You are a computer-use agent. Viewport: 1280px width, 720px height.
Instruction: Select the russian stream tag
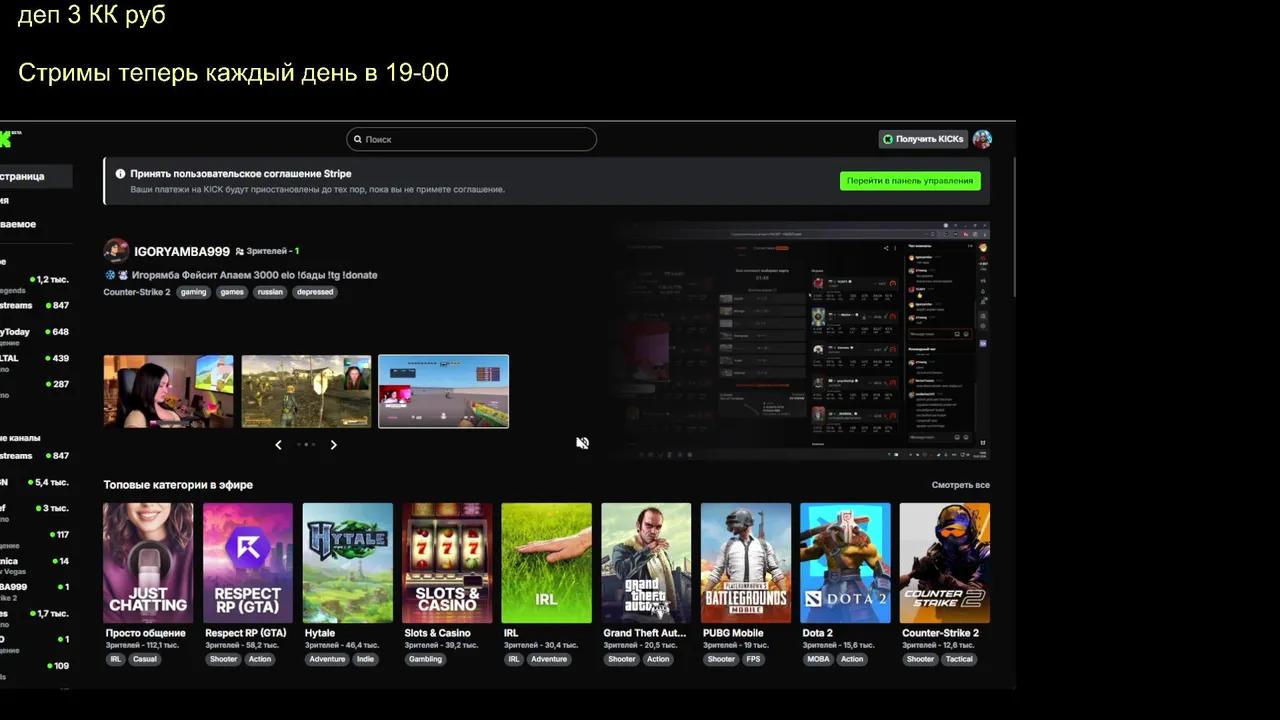pos(270,292)
